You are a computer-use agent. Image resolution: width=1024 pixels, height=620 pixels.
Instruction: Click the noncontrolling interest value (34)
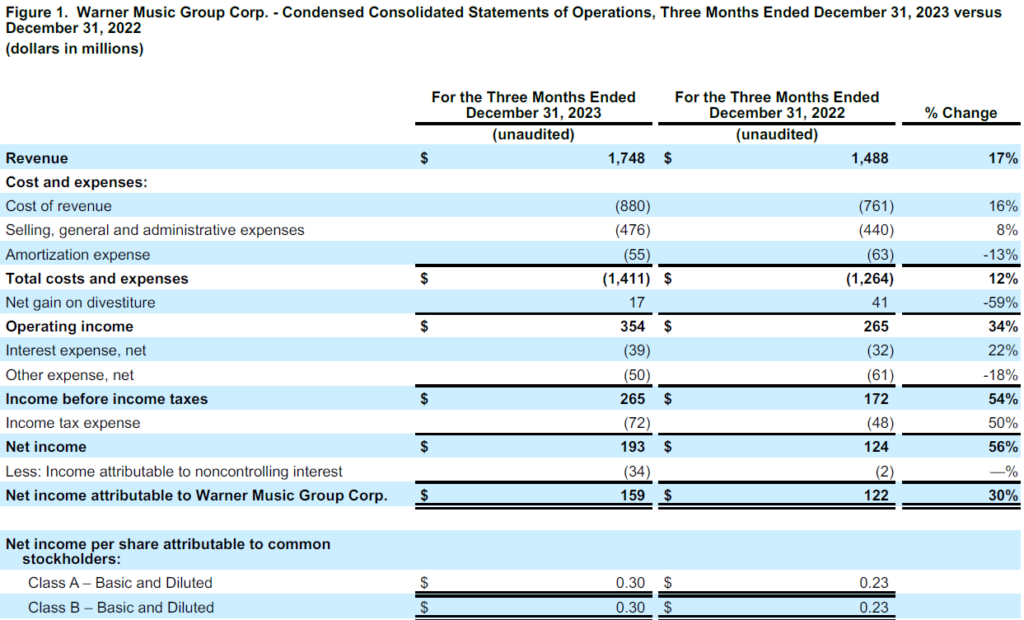[x=637, y=472]
